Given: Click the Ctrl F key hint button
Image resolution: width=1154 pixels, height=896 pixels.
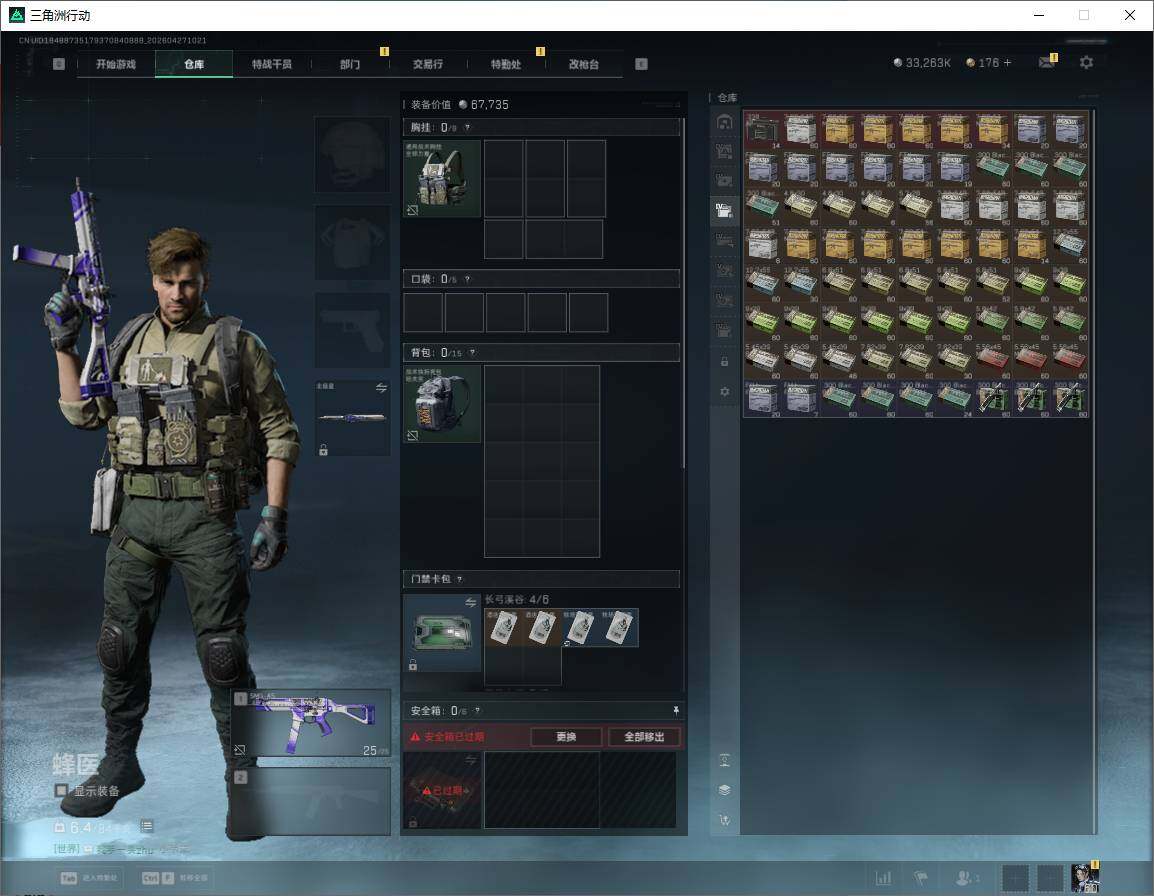Looking at the screenshot, I should click(175, 878).
